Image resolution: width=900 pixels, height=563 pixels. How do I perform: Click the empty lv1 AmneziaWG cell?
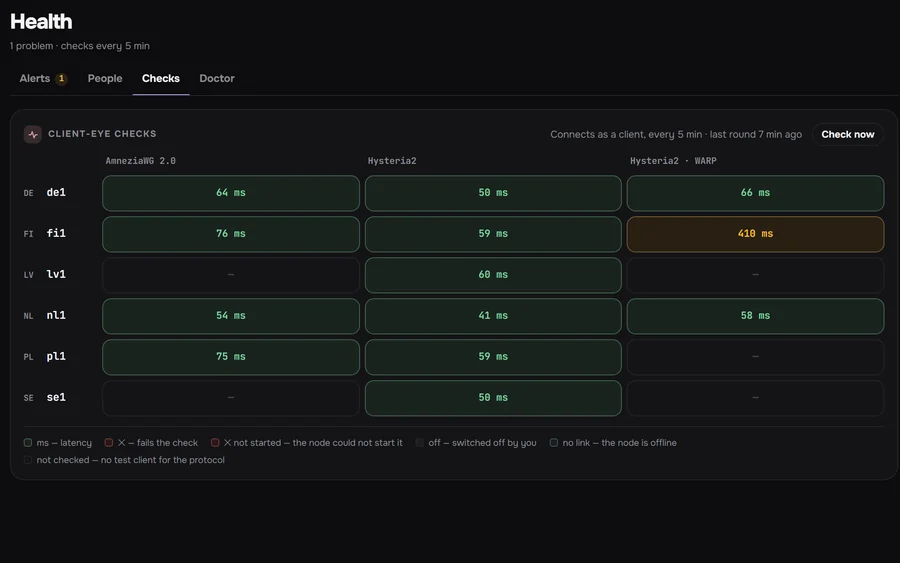point(231,275)
